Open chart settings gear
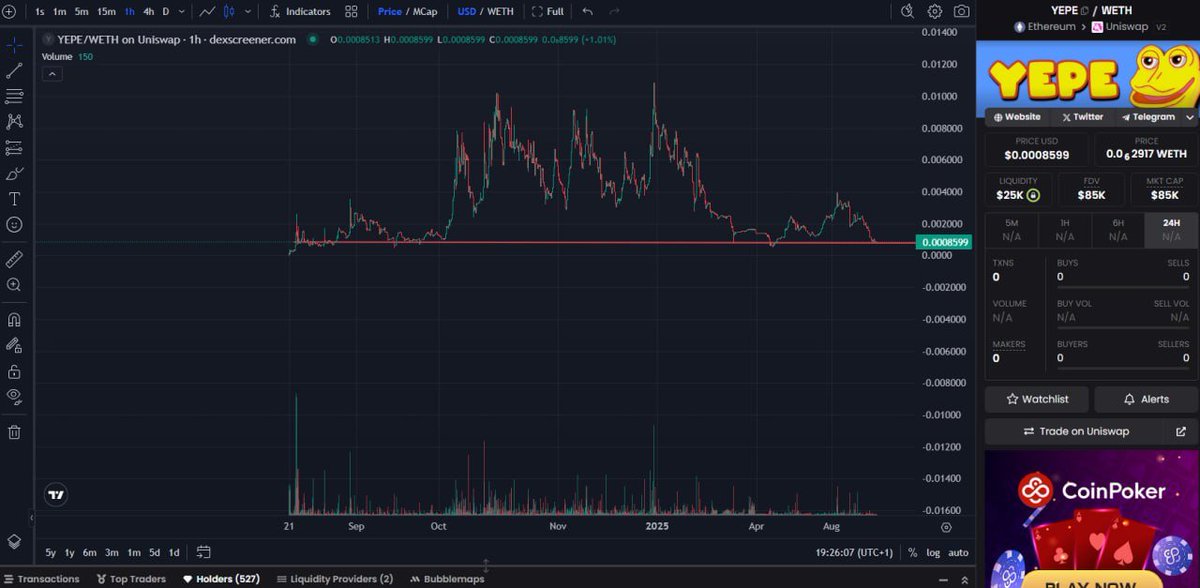The height and width of the screenshot is (588, 1200). (935, 12)
